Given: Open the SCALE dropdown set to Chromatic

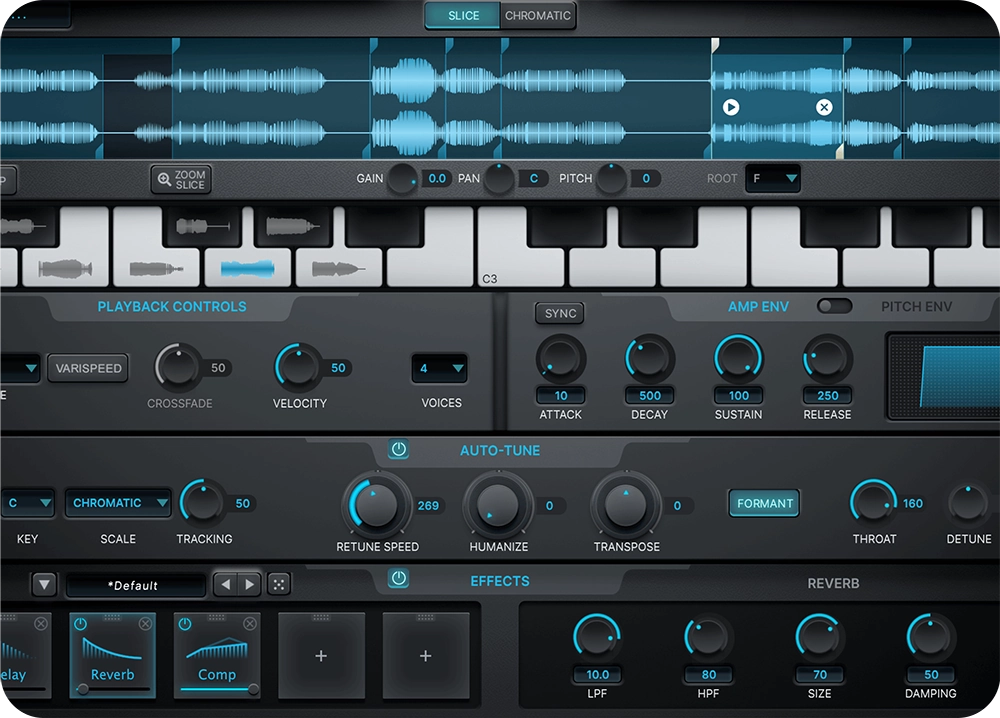Looking at the screenshot, I should click(x=118, y=503).
